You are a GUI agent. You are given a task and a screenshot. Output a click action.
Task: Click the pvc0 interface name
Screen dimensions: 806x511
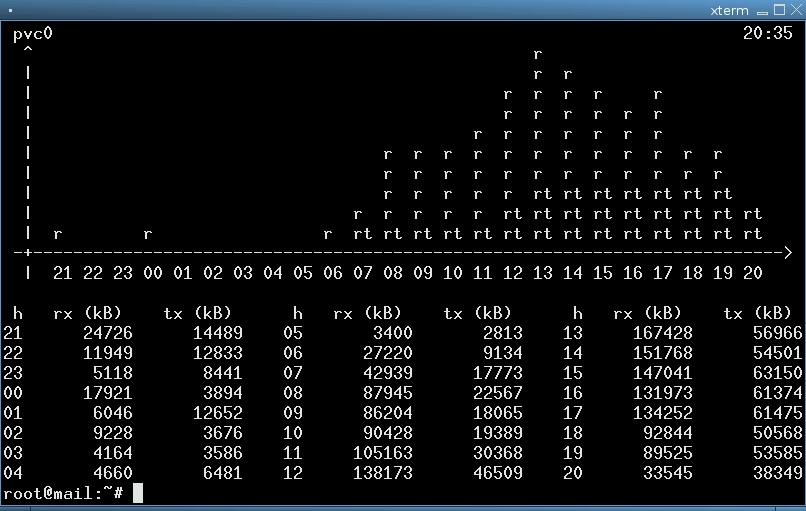(32, 33)
